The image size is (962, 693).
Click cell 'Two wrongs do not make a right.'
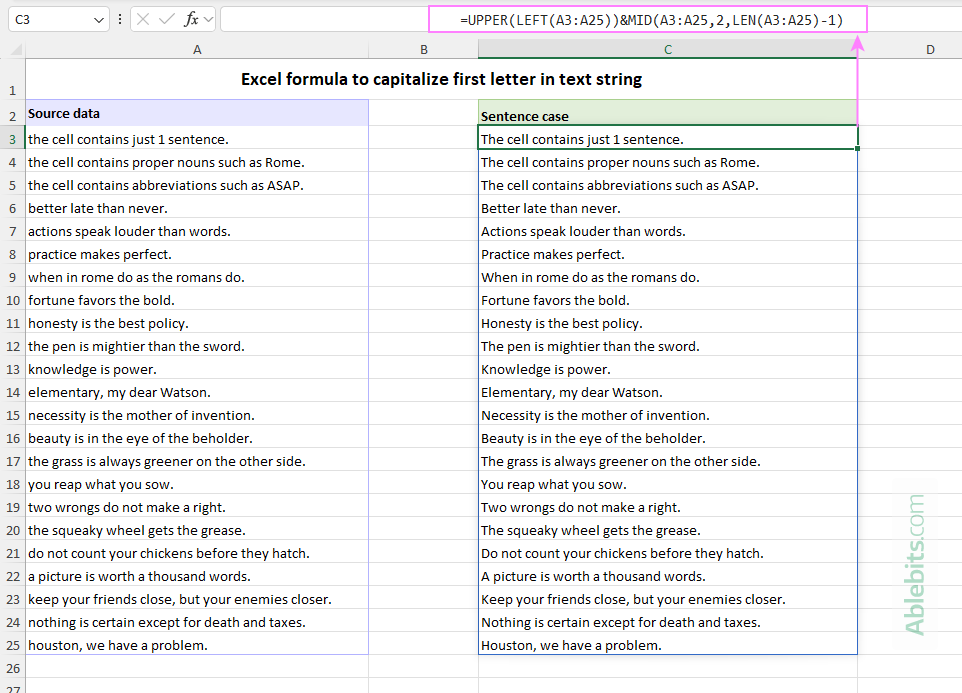(668, 507)
